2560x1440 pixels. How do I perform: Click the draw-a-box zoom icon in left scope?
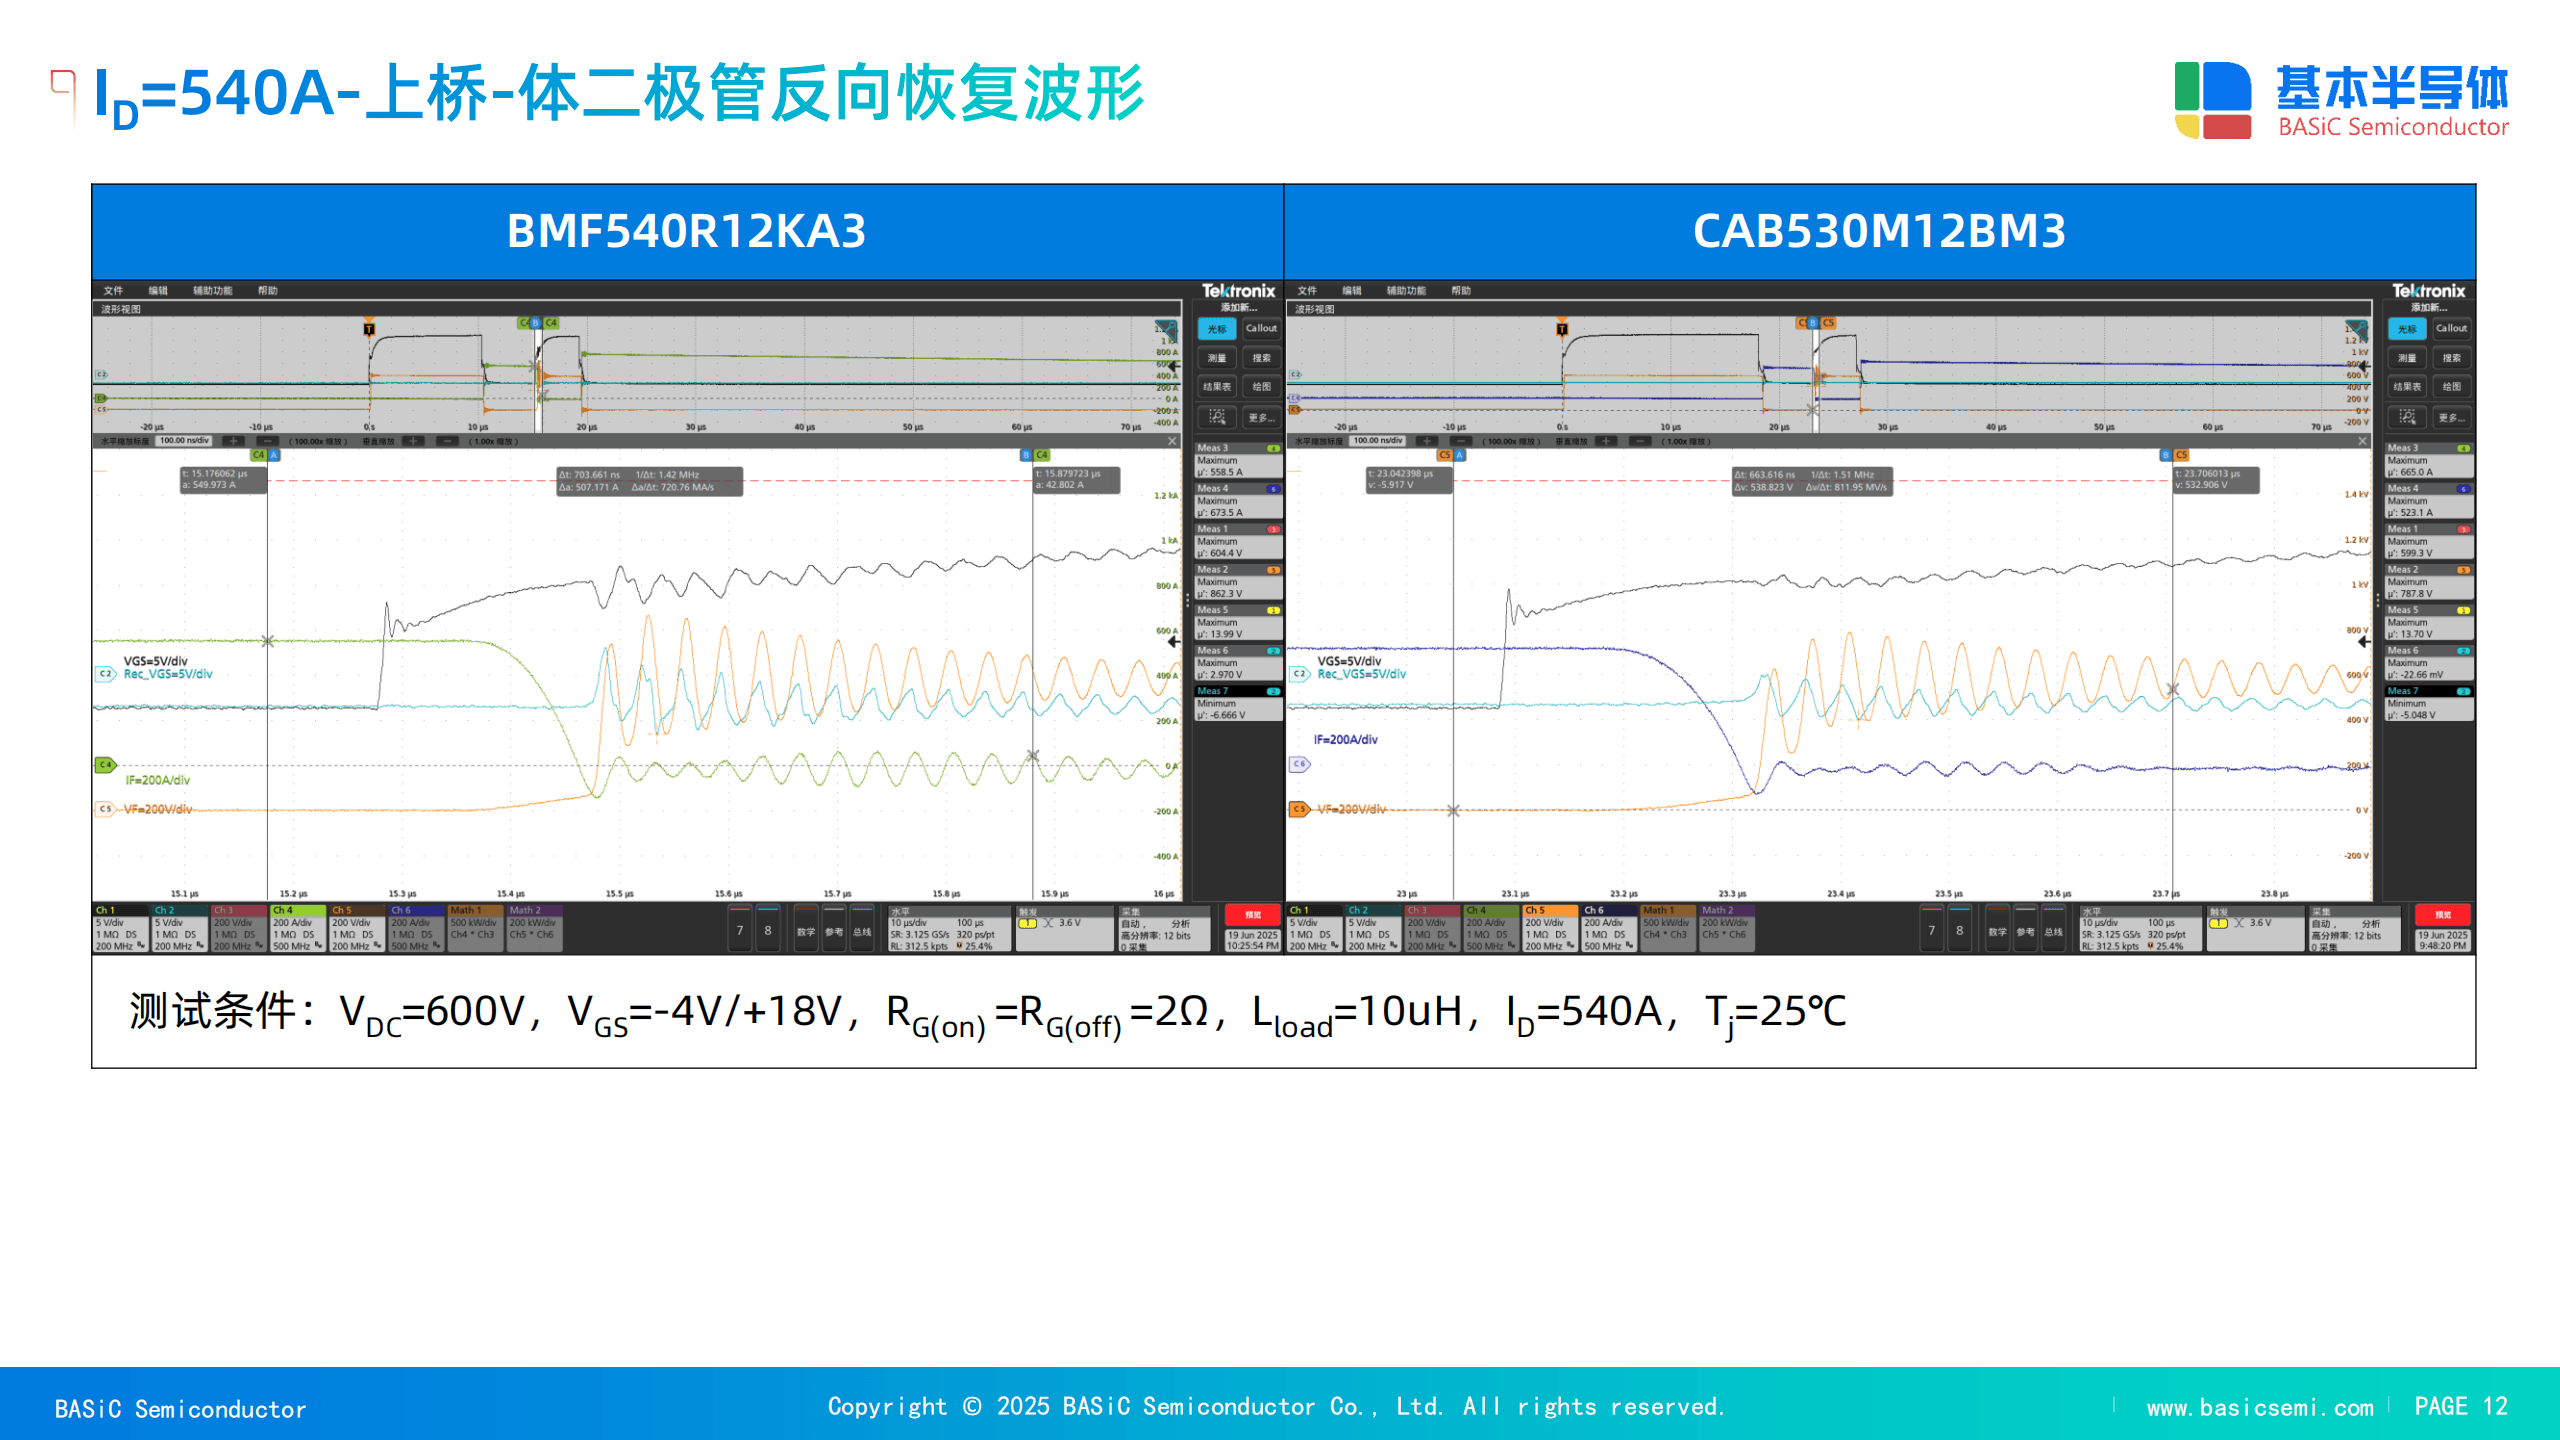[x=1217, y=417]
